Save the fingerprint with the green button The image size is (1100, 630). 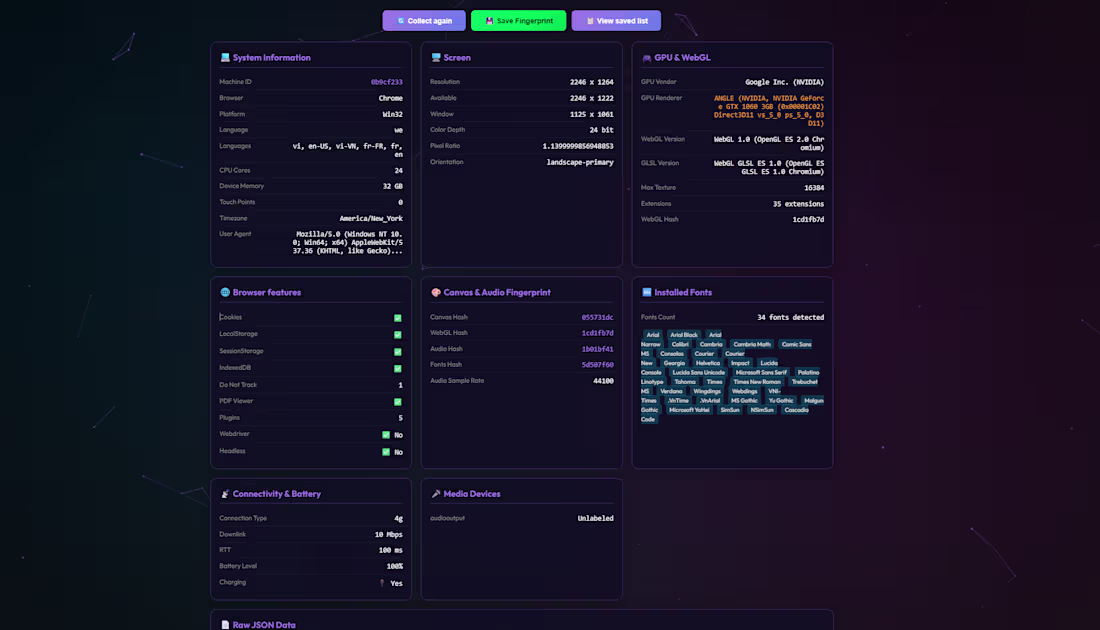[518, 20]
